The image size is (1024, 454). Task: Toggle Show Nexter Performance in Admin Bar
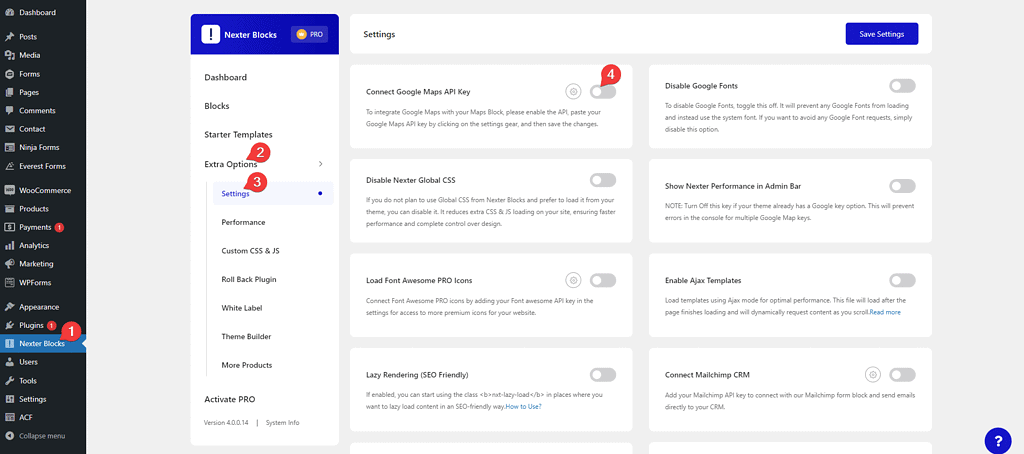point(903,186)
